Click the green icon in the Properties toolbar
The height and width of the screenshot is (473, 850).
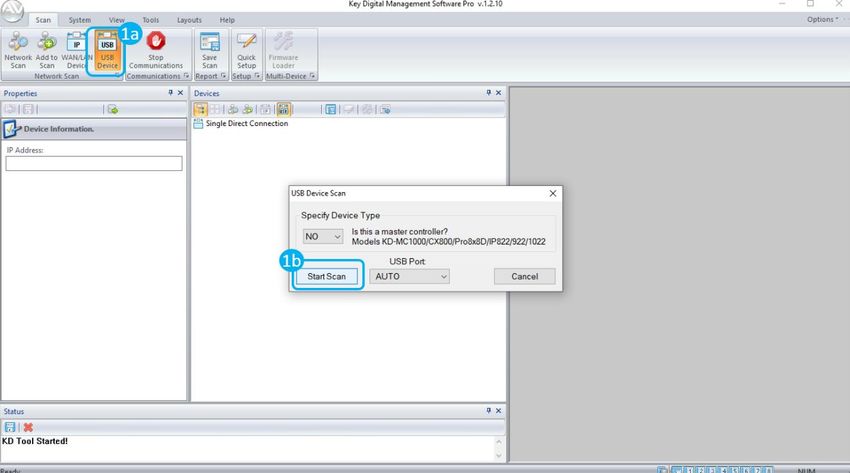(113, 109)
